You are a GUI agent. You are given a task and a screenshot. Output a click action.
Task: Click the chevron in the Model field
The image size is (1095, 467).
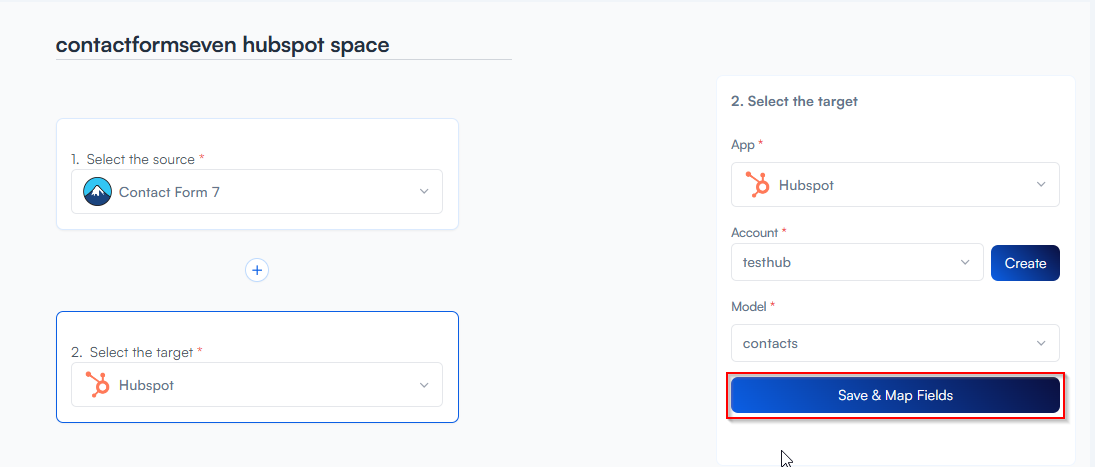point(1041,343)
